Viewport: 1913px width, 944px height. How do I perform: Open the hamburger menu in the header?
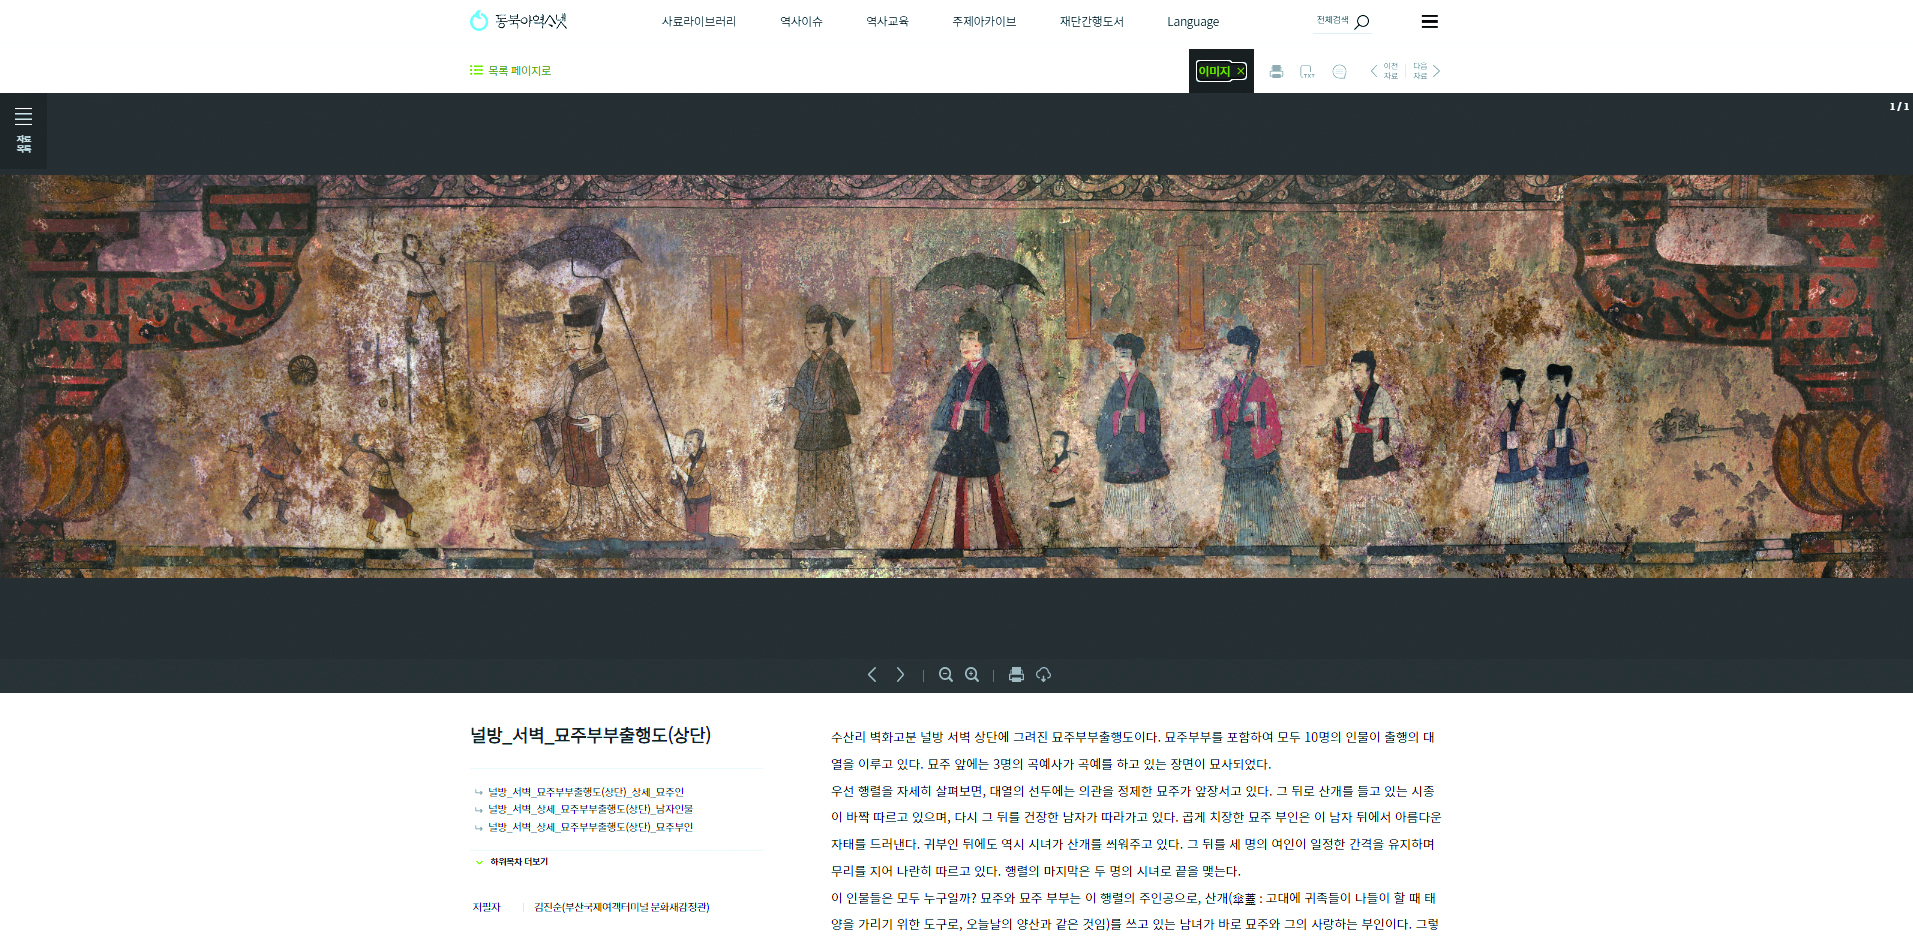[x=1430, y=21]
